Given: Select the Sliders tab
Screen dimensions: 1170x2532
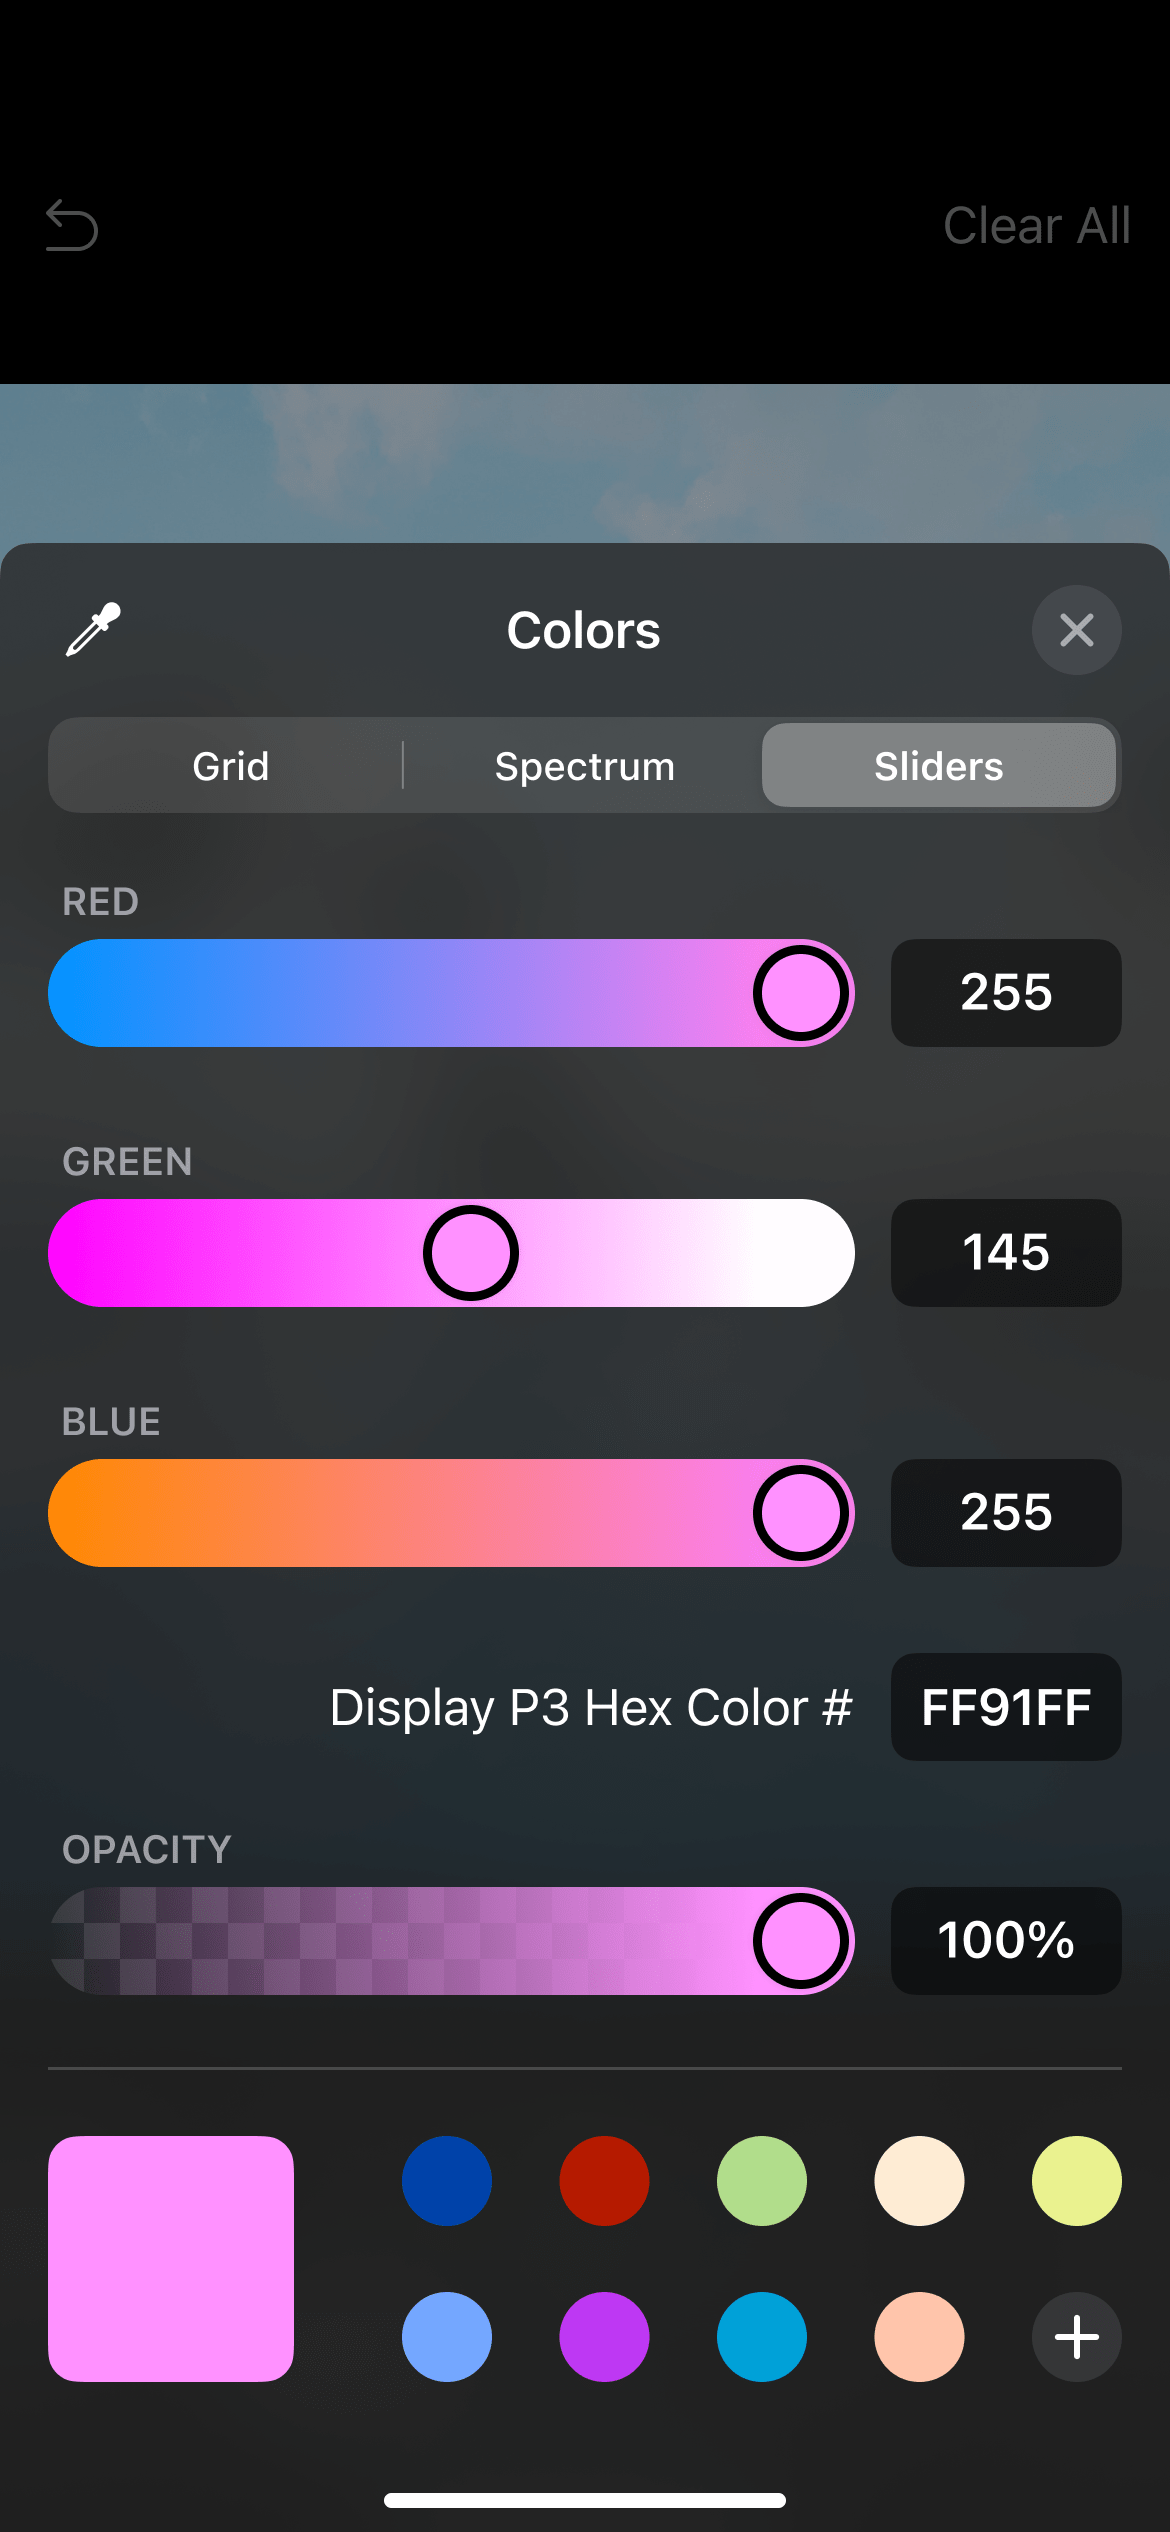Looking at the screenshot, I should tap(938, 766).
